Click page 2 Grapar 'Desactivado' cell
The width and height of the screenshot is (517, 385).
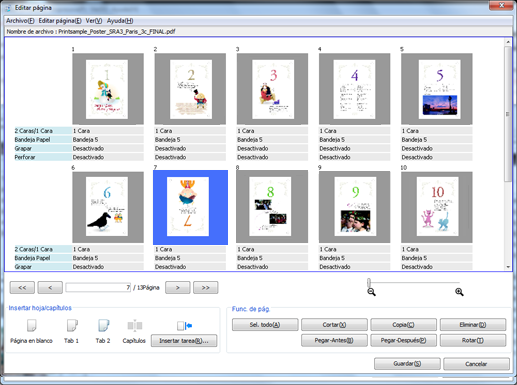[190, 148]
